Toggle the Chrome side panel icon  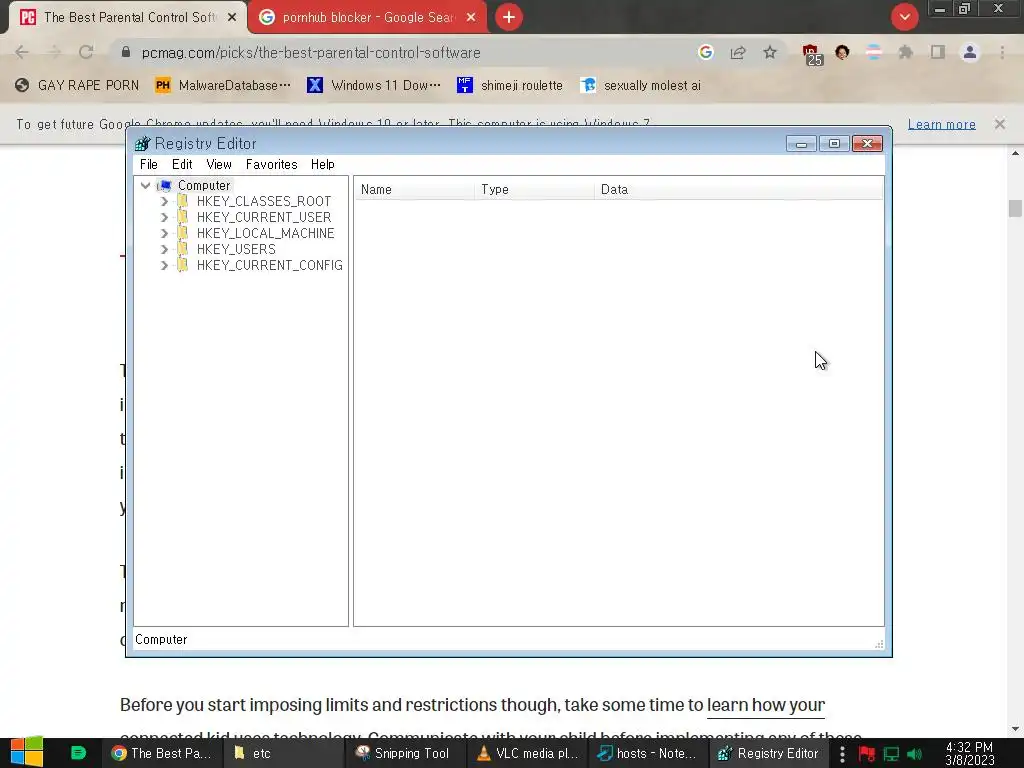(x=938, y=52)
